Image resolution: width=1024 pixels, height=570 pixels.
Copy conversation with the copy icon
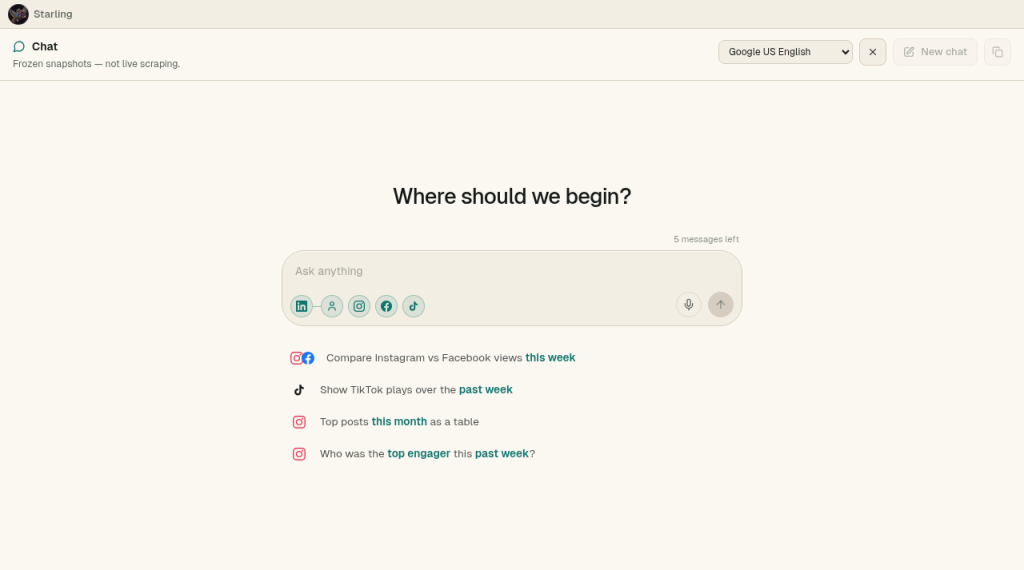tap(997, 52)
